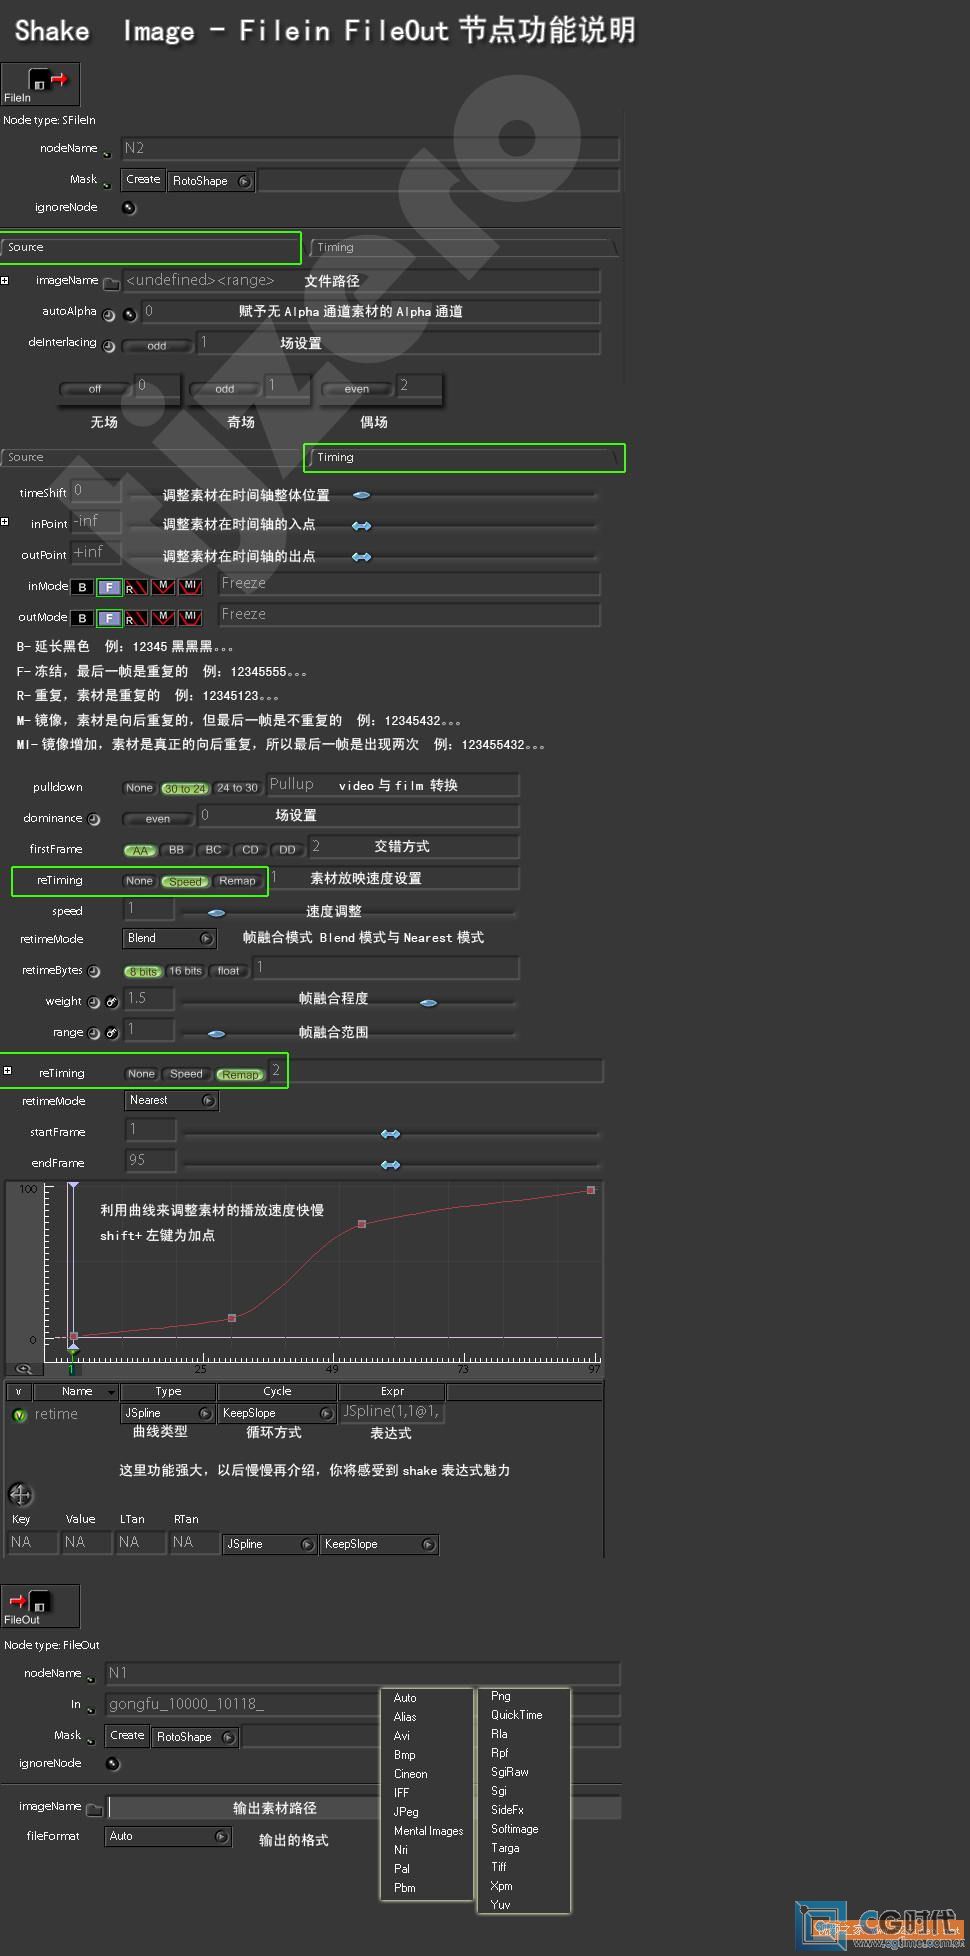Image resolution: width=970 pixels, height=1956 pixels.
Task: Open file browser beside FileIn imageName
Action: (x=111, y=283)
